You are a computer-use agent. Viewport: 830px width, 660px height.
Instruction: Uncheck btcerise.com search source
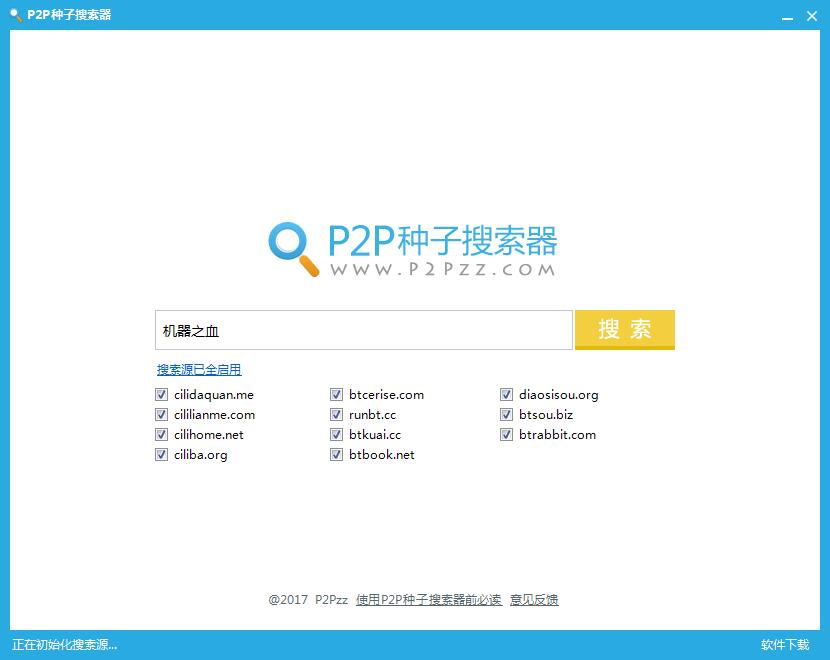click(337, 394)
